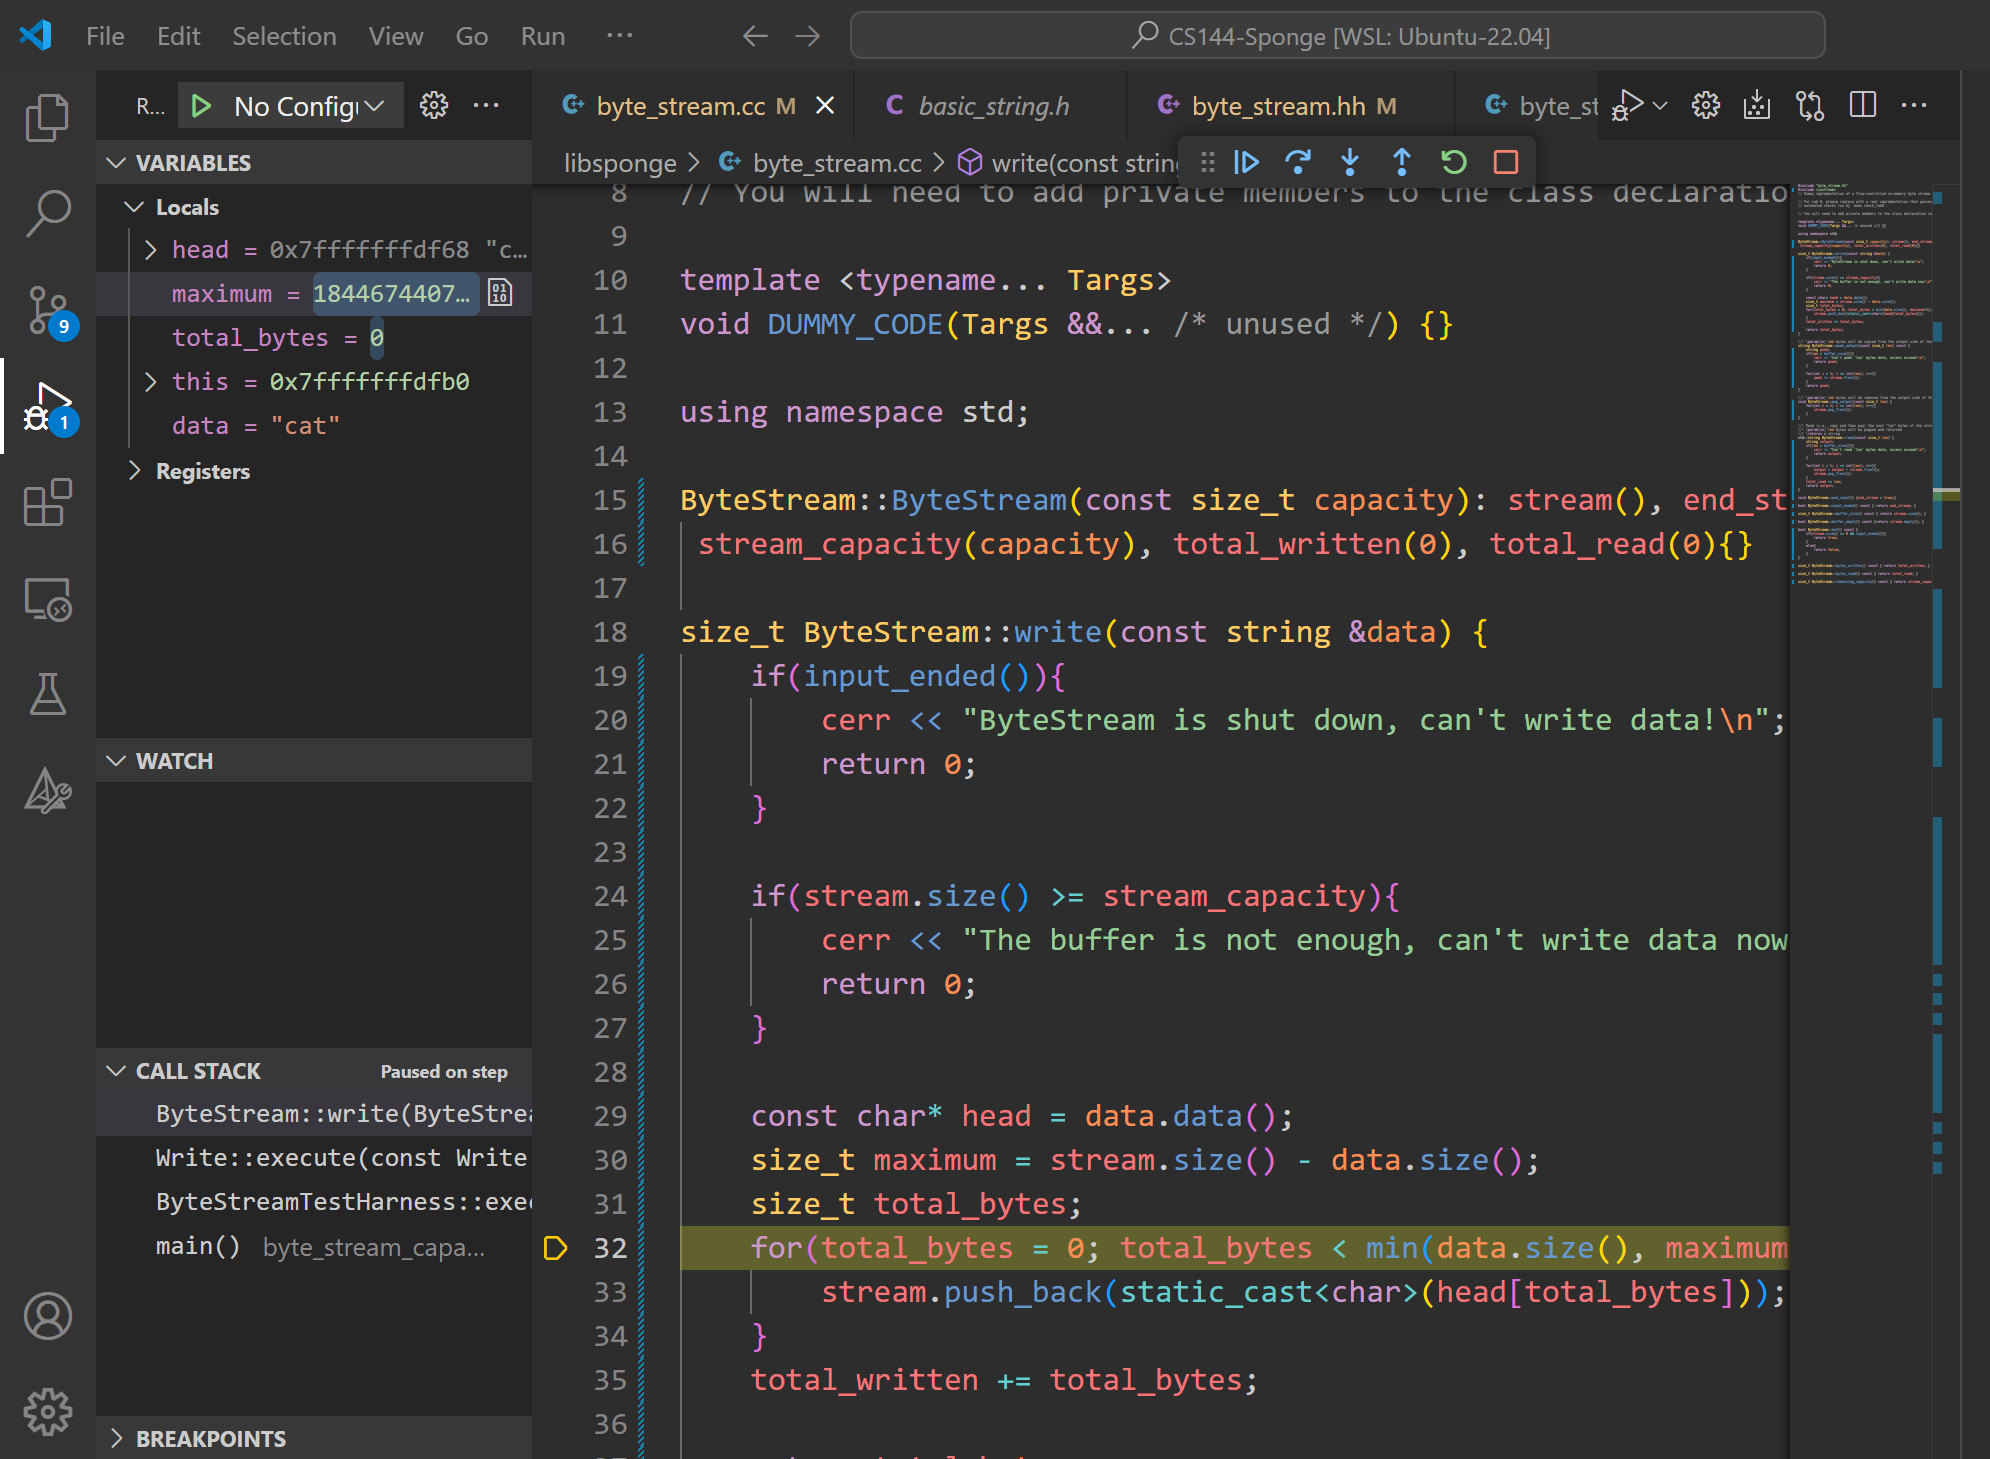The image size is (1990, 1459).
Task: Go back in navigation history
Action: point(756,37)
